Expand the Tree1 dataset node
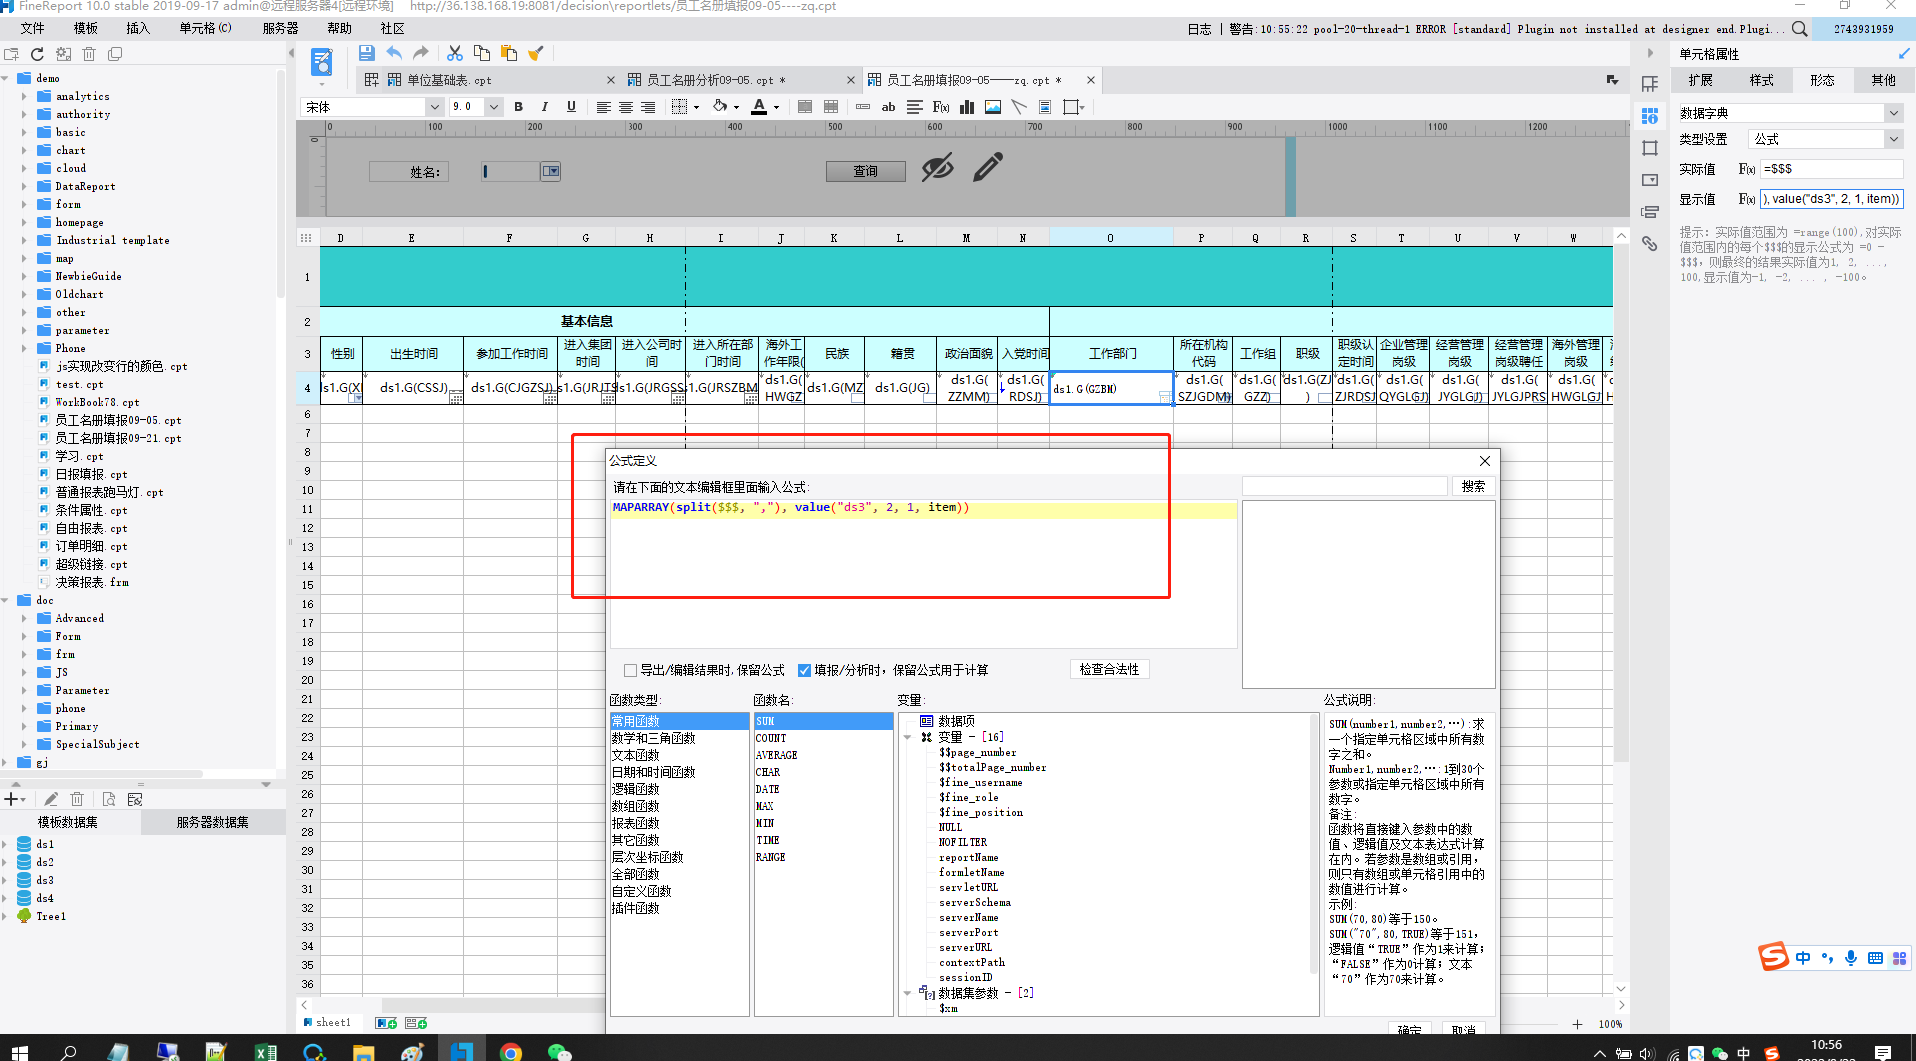 pos(6,916)
